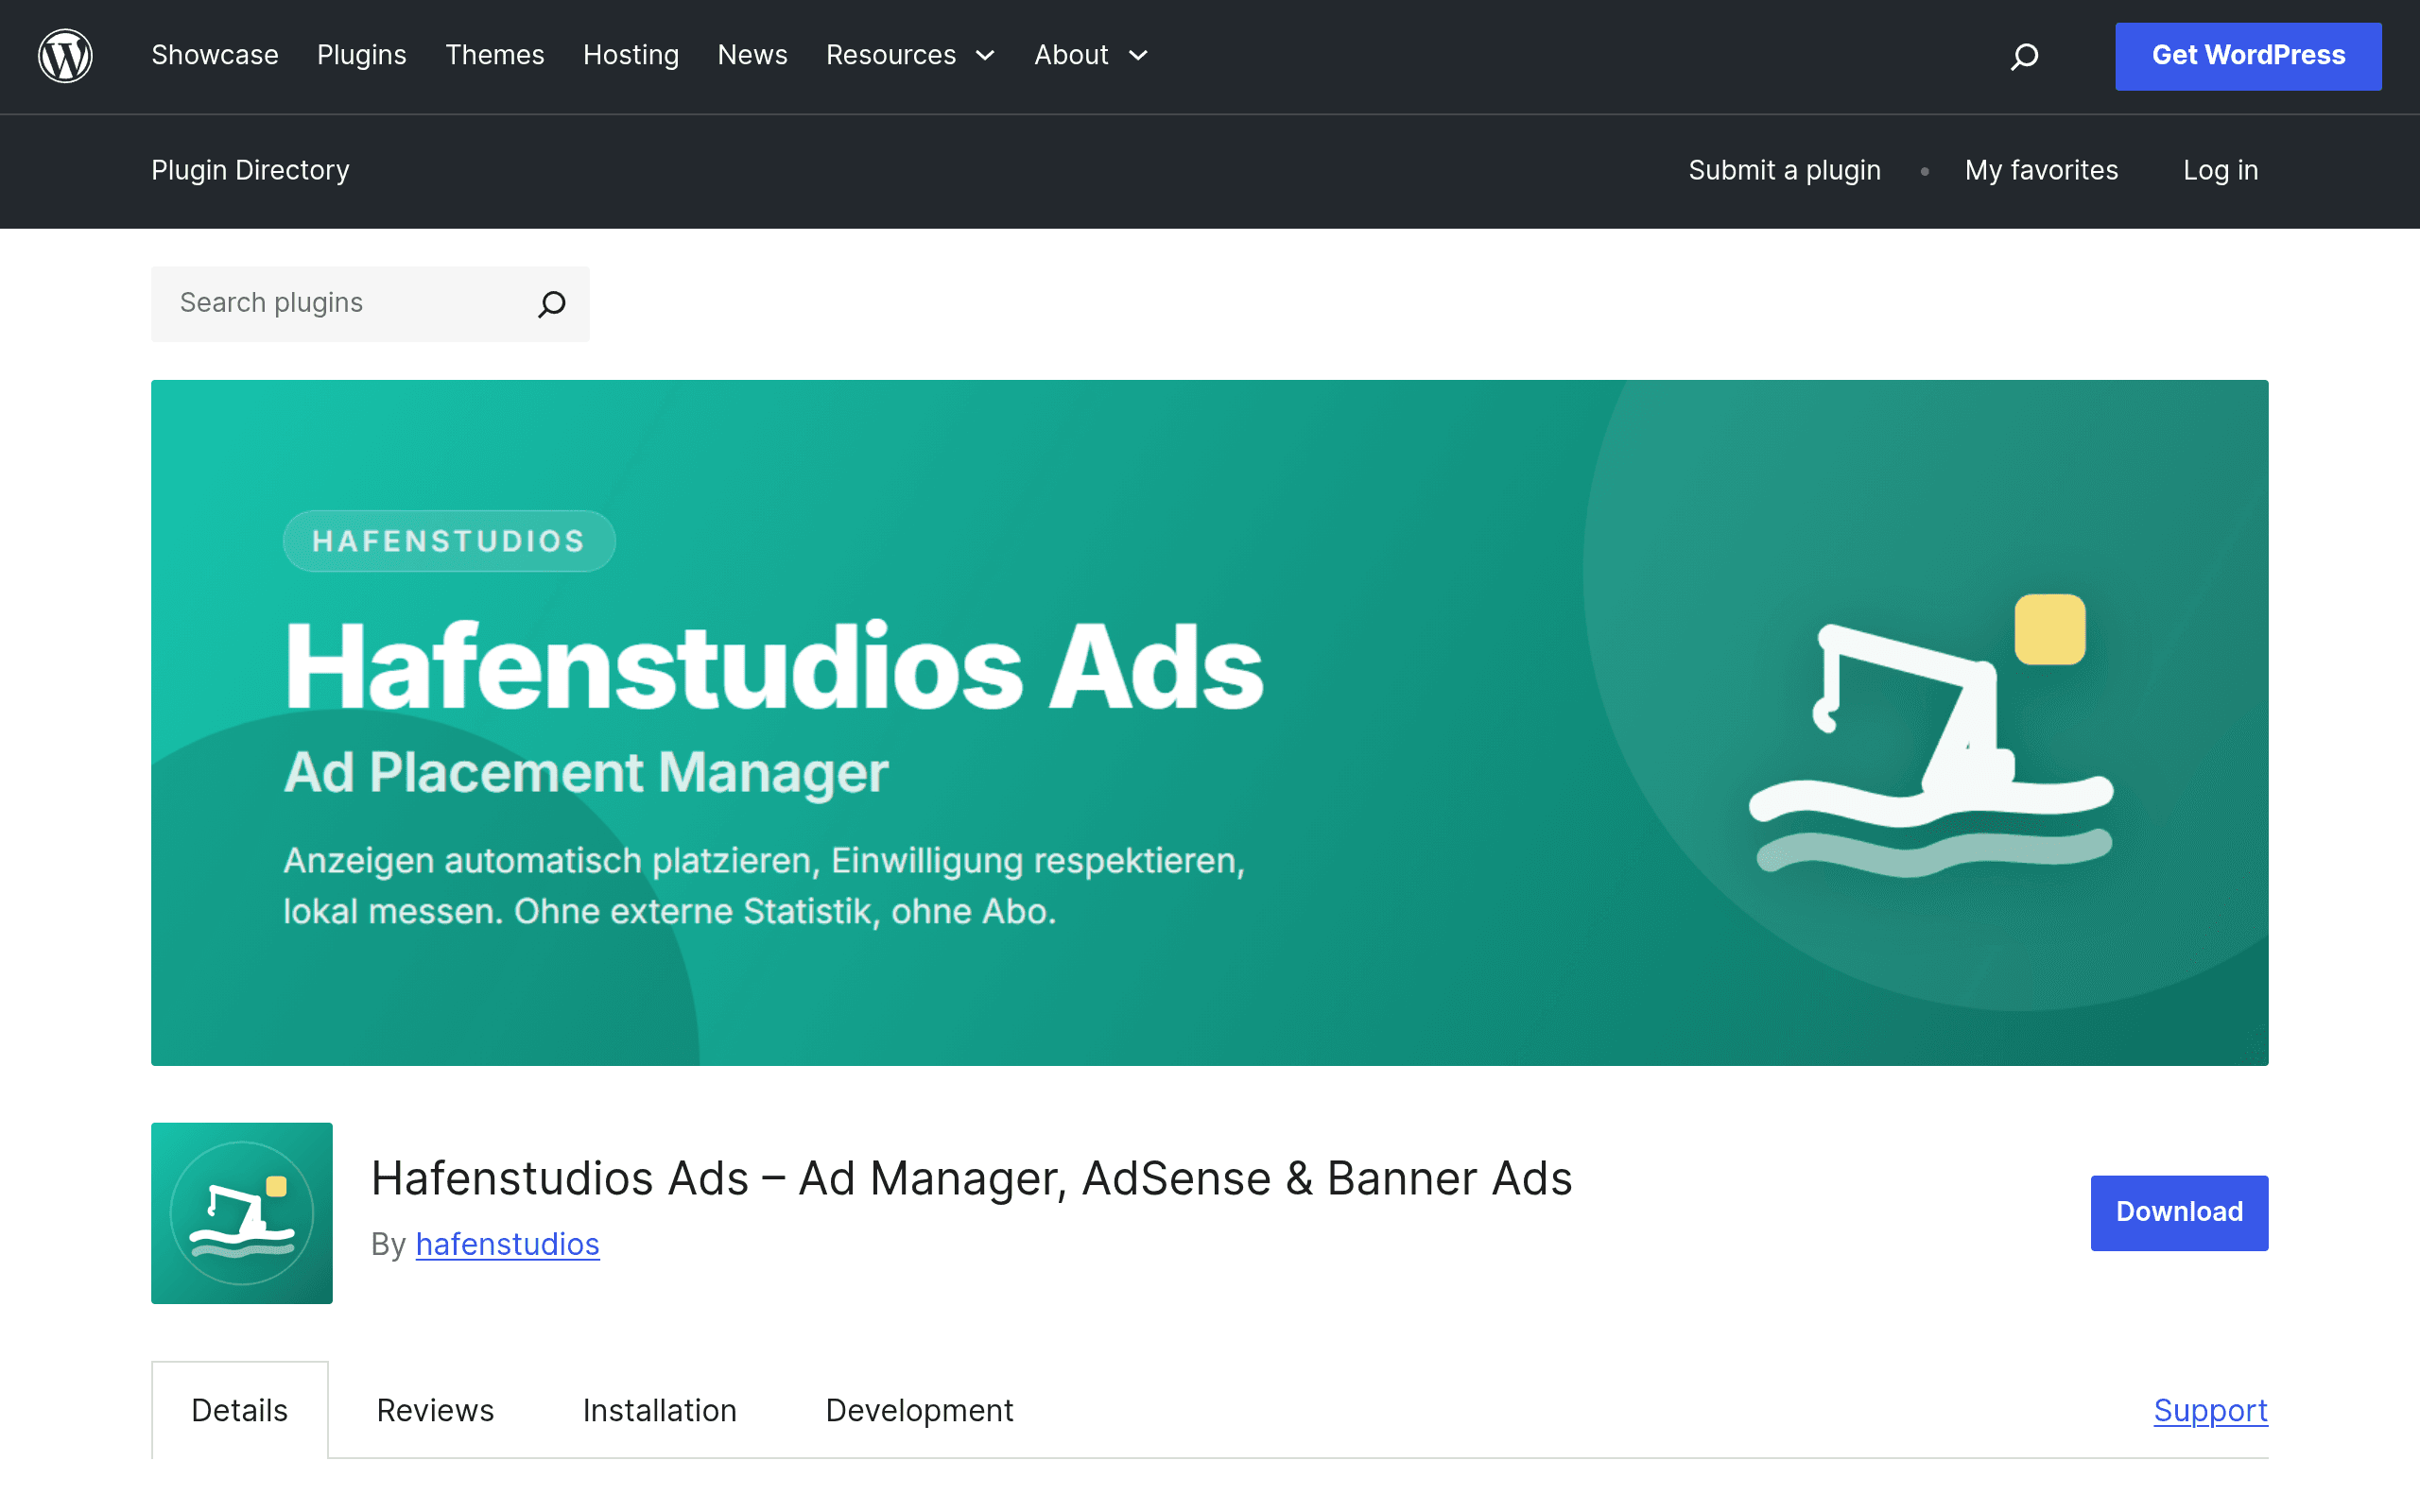
Task: Open the hafenstudios author link
Action: (507, 1244)
